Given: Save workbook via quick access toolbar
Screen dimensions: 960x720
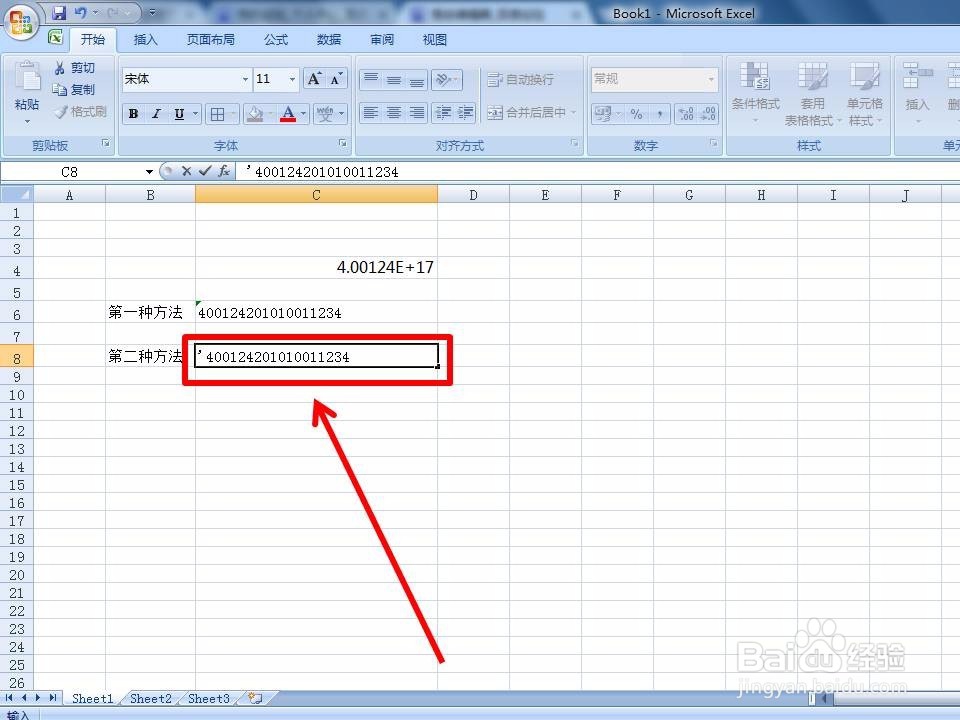Looking at the screenshot, I should pos(59,12).
